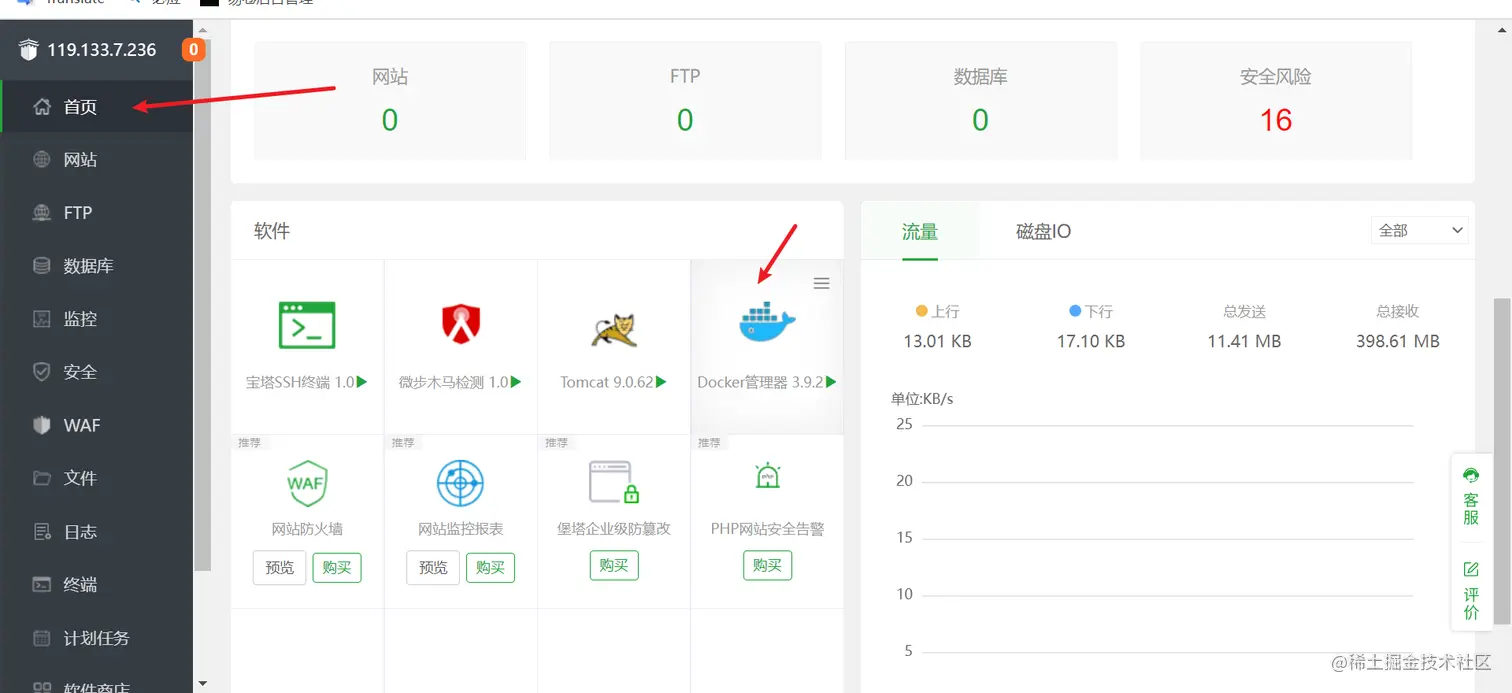Click the 下行 17.10 KB value
The image size is (1512, 693).
coord(1091,341)
